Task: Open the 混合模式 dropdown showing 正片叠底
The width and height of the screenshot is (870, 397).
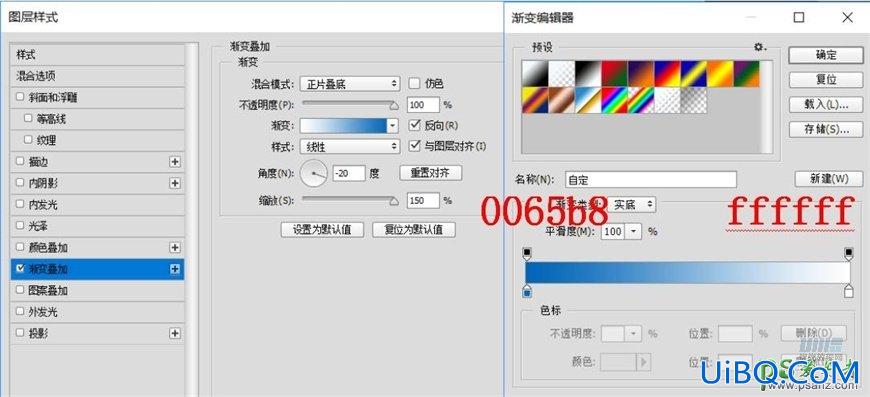Action: click(x=350, y=84)
